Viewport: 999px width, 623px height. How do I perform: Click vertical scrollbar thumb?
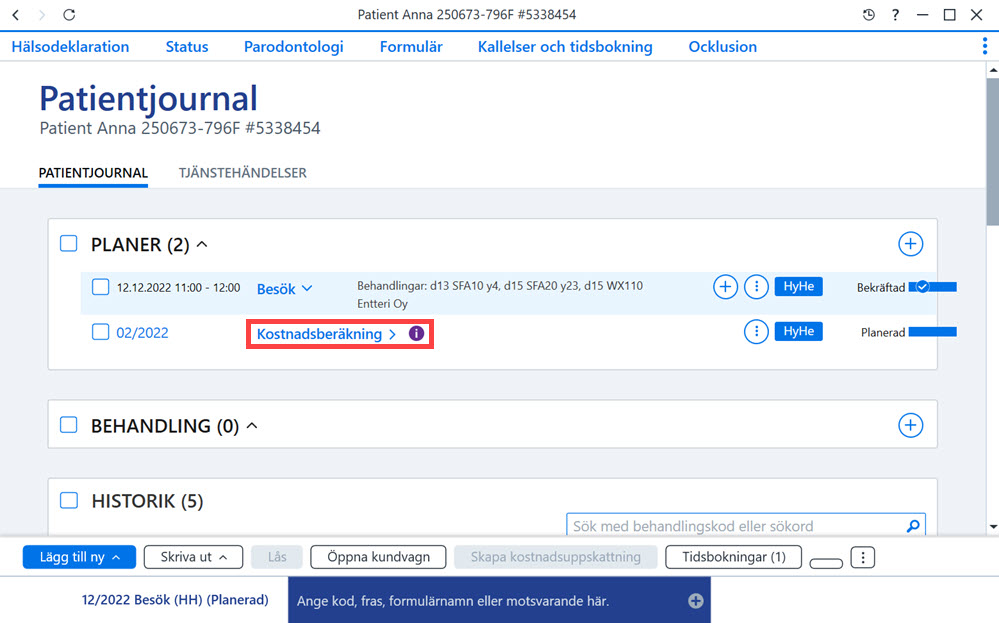(x=993, y=152)
